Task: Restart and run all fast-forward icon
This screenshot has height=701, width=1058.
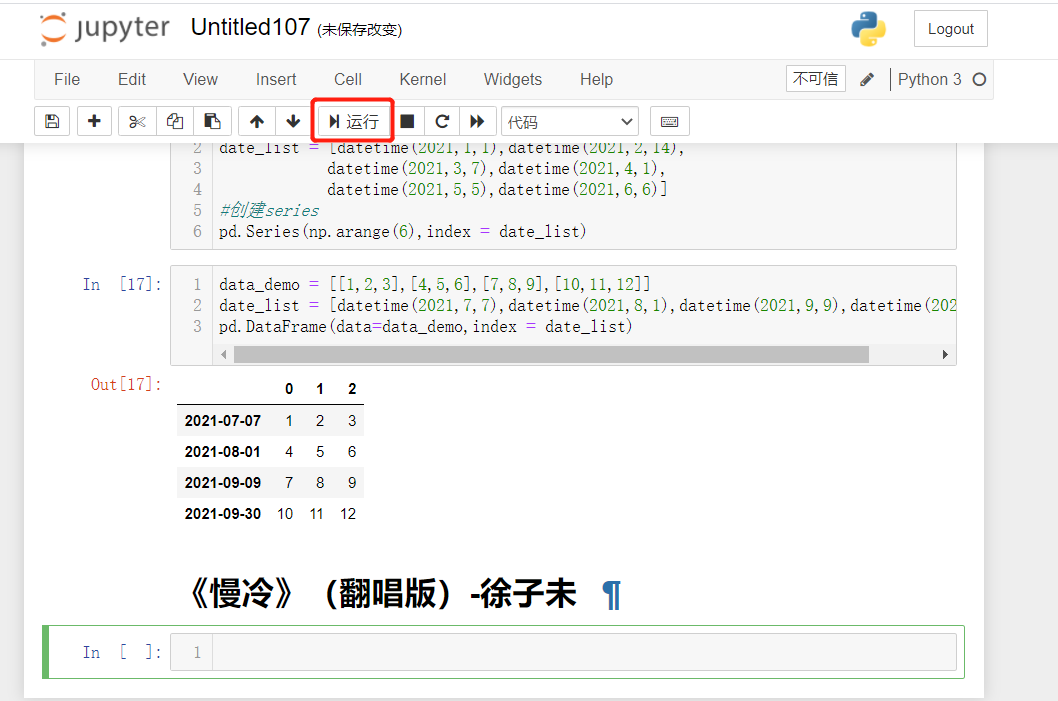Action: (x=478, y=121)
